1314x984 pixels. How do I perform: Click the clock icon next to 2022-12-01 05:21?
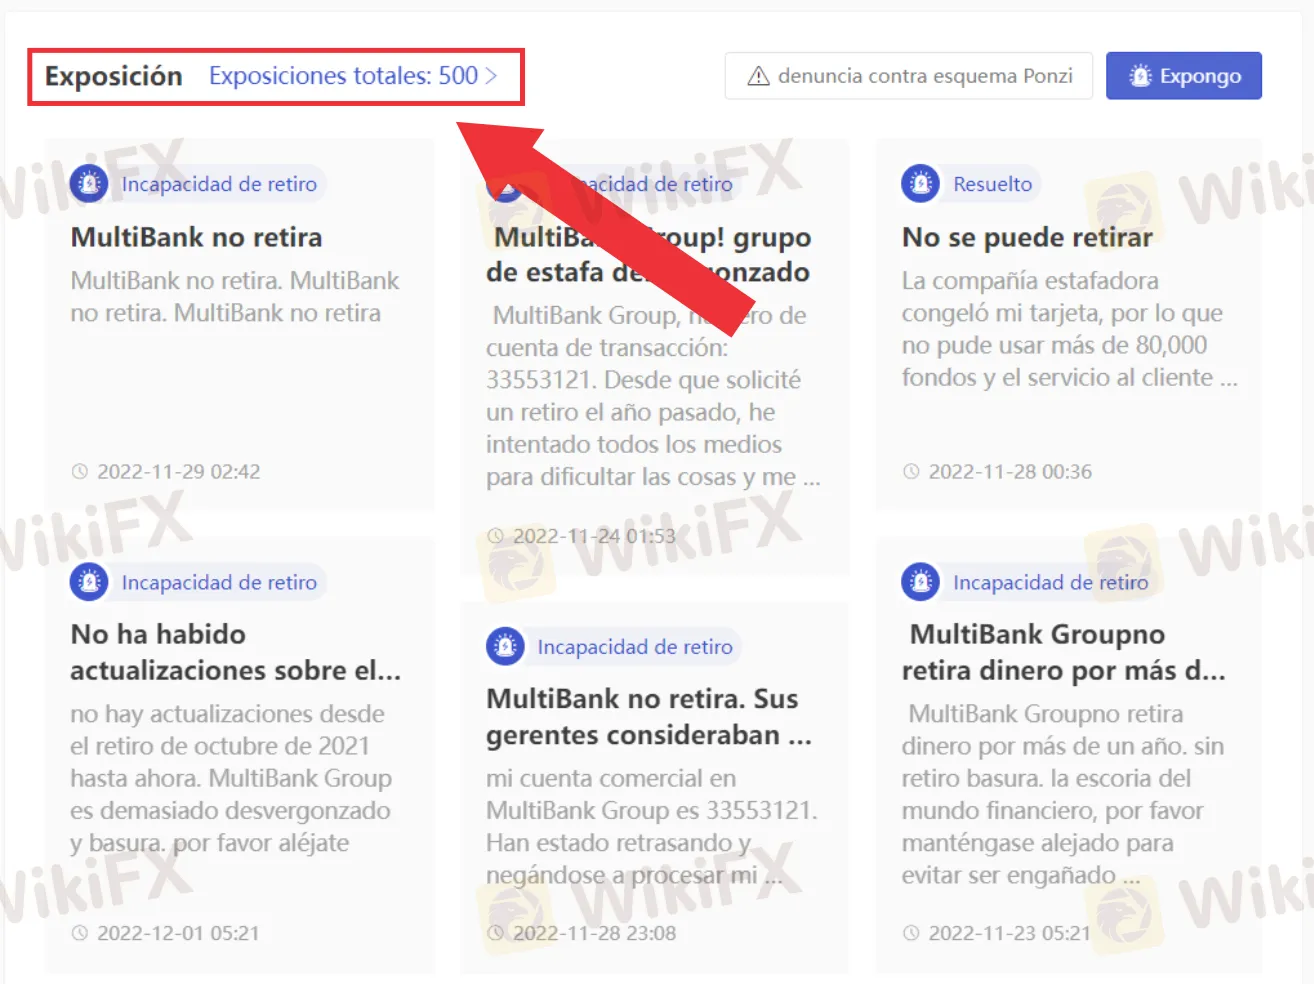79,933
